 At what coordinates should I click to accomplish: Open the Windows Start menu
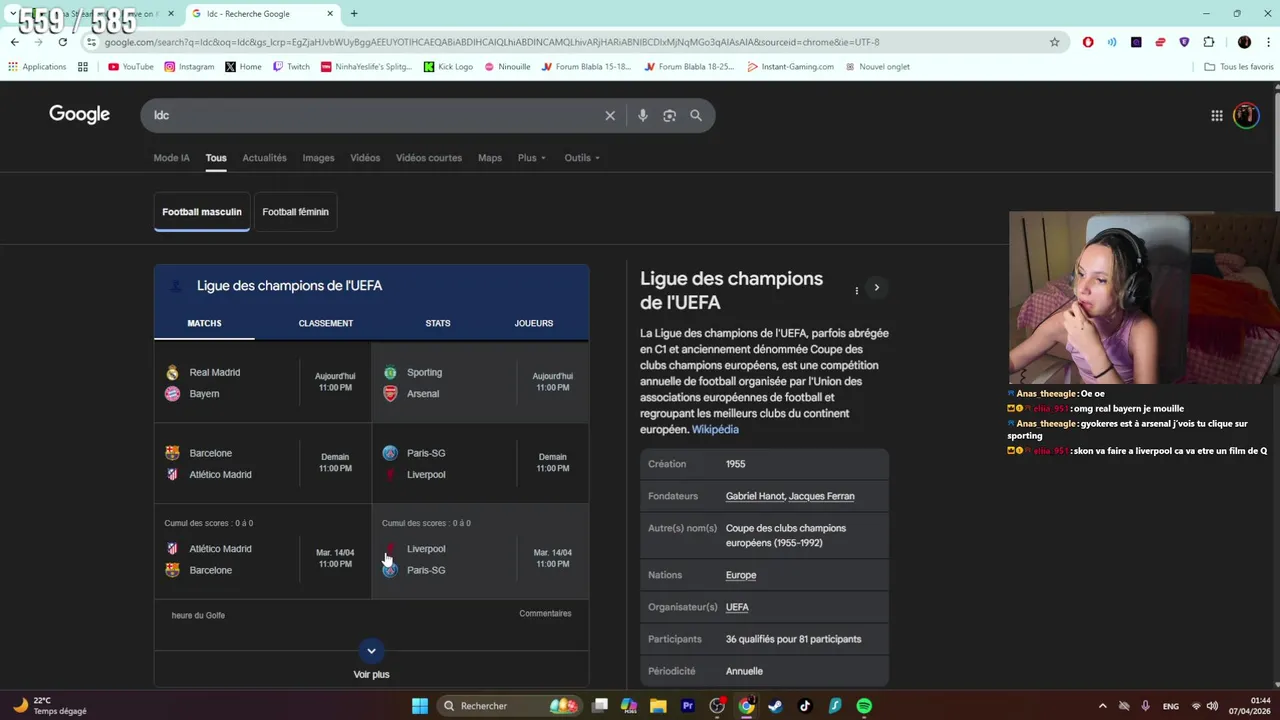pos(420,706)
